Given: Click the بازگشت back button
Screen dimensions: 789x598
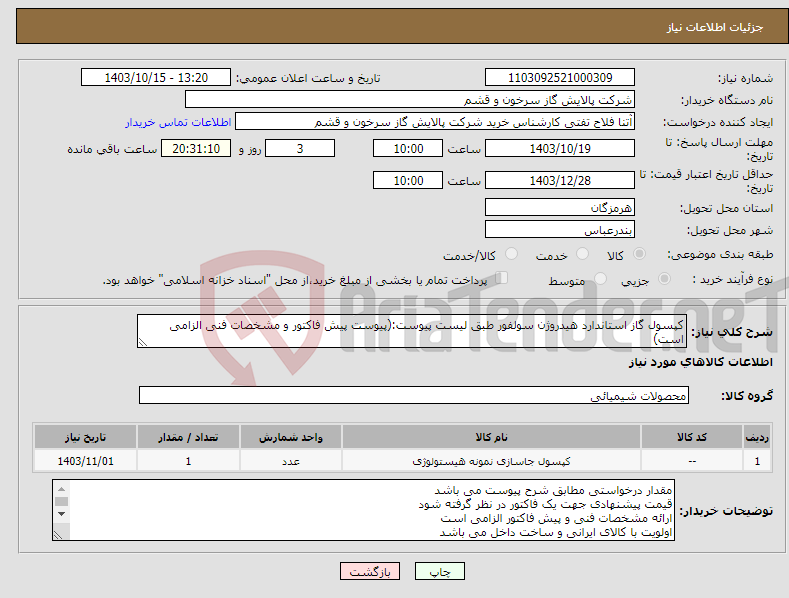Looking at the screenshot, I should (x=370, y=571).
